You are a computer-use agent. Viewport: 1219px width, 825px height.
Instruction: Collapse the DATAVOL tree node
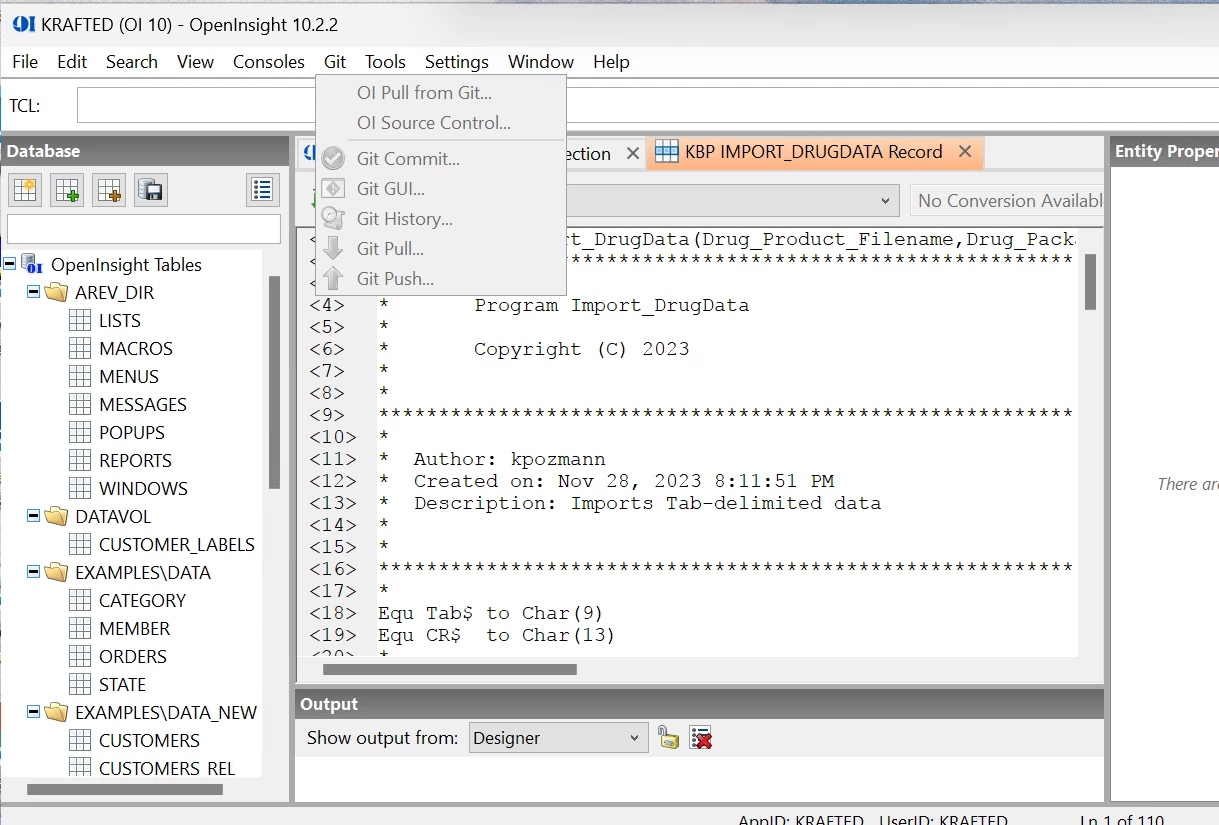click(33, 517)
